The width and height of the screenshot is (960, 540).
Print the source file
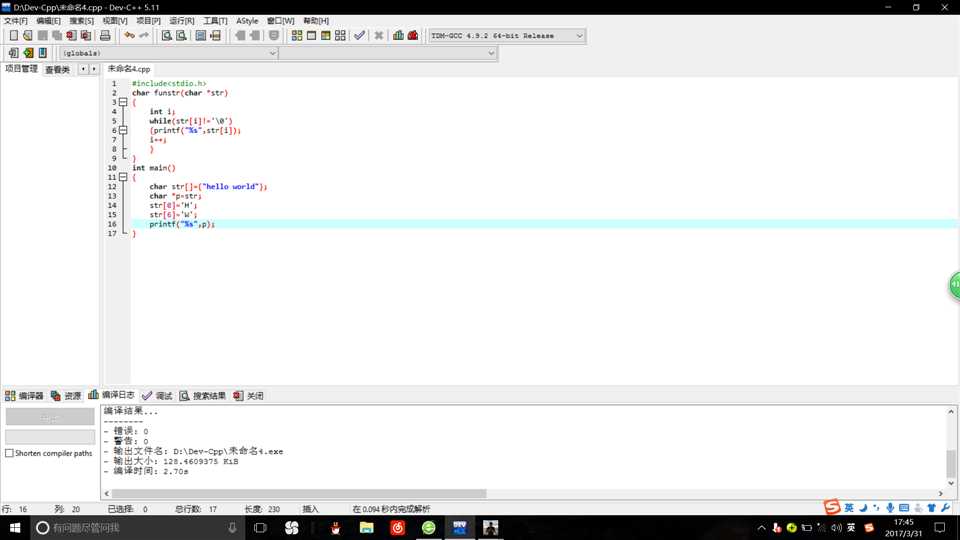(105, 36)
